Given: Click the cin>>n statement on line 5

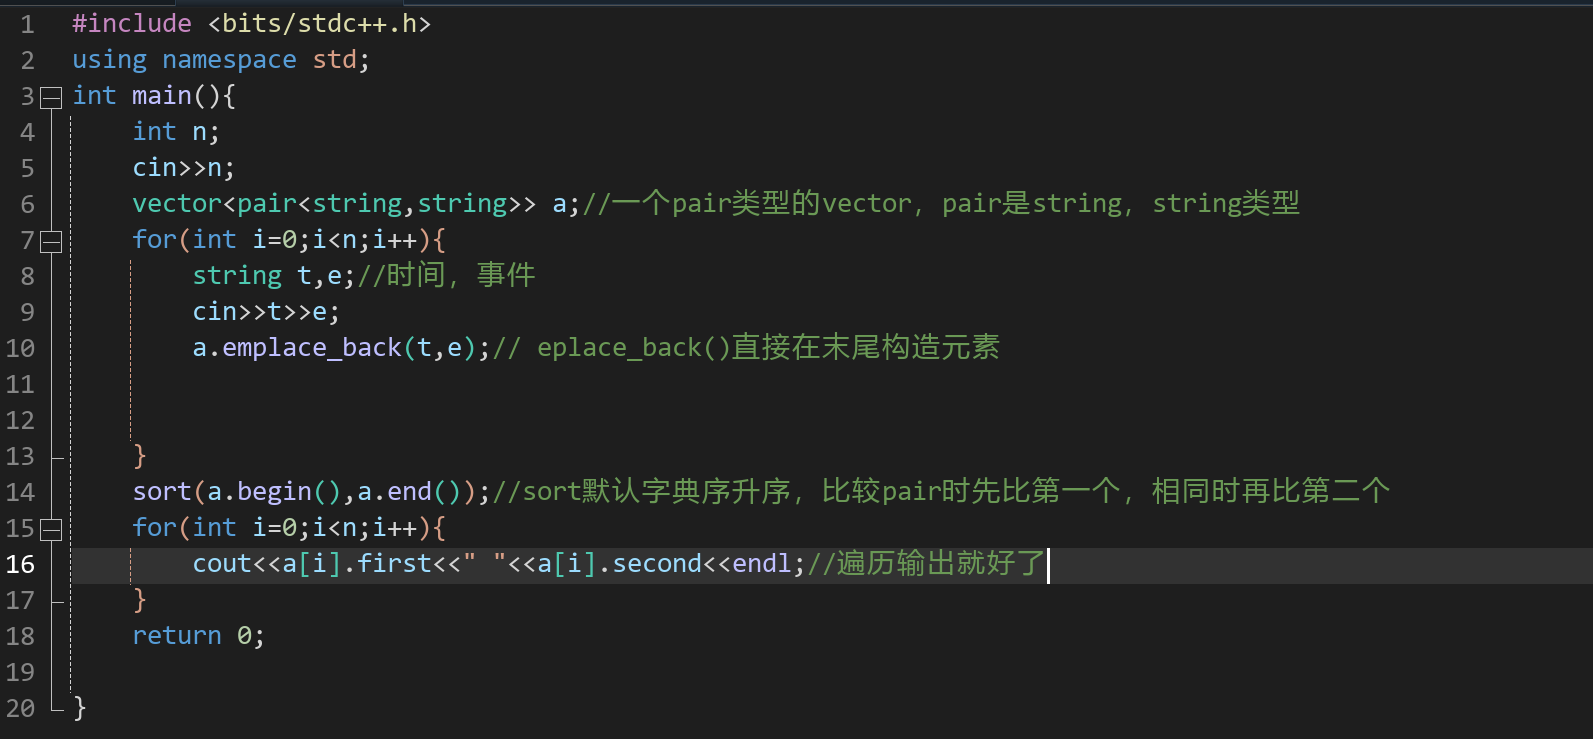Looking at the screenshot, I should [183, 168].
